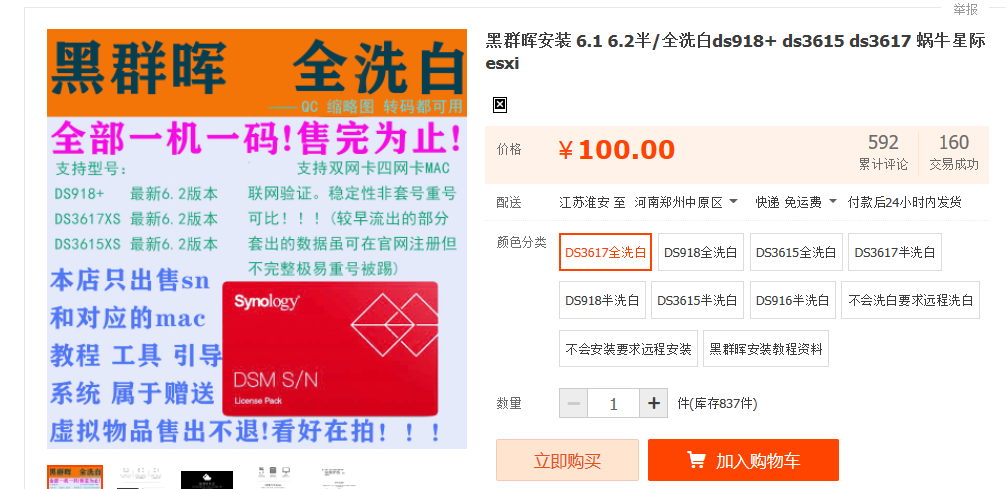Screen dimensions: 1006x489
Task: Select the DS3617全洗白 option
Action: tap(606, 252)
